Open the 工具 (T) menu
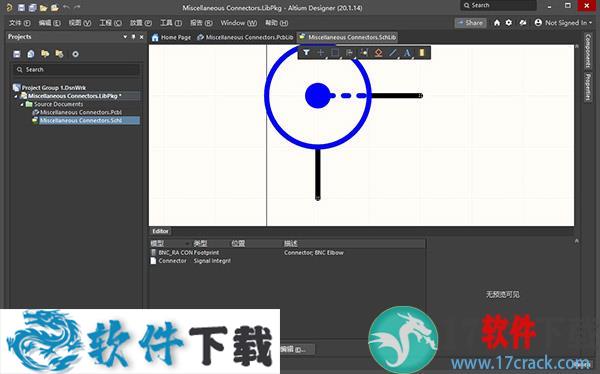The height and width of the screenshot is (374, 600). point(171,23)
